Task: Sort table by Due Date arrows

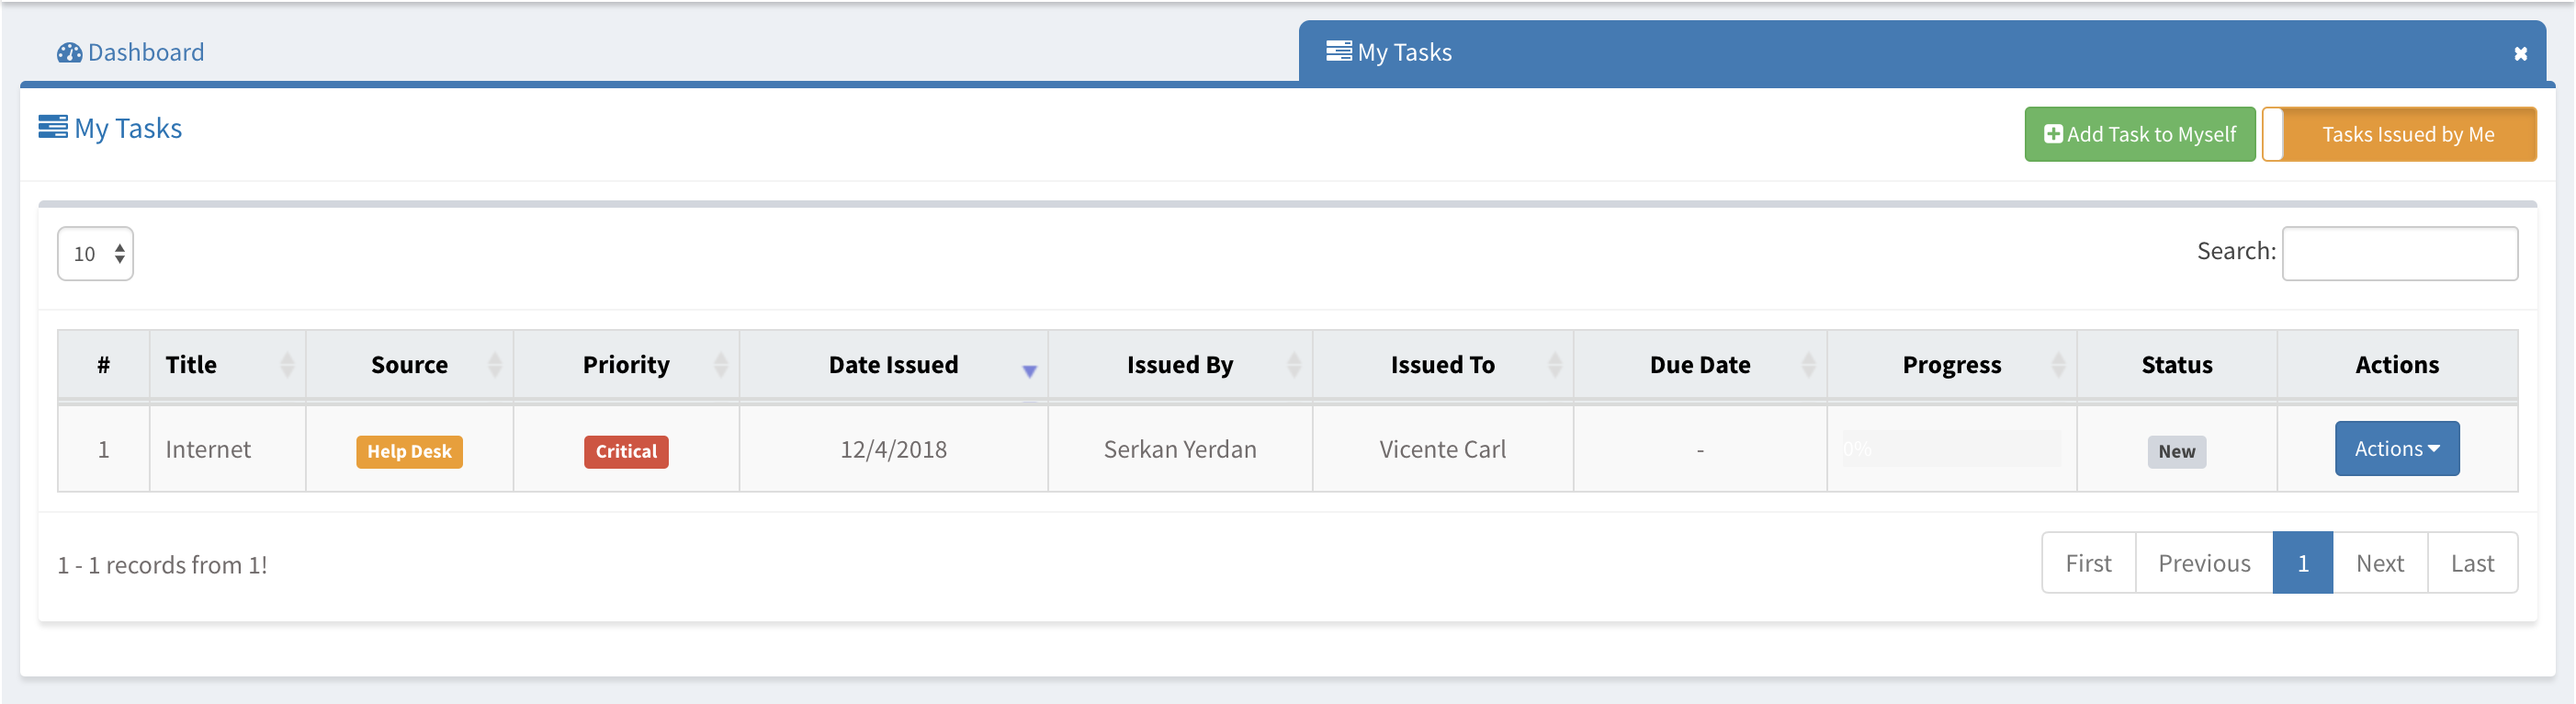Action: click(x=1808, y=365)
